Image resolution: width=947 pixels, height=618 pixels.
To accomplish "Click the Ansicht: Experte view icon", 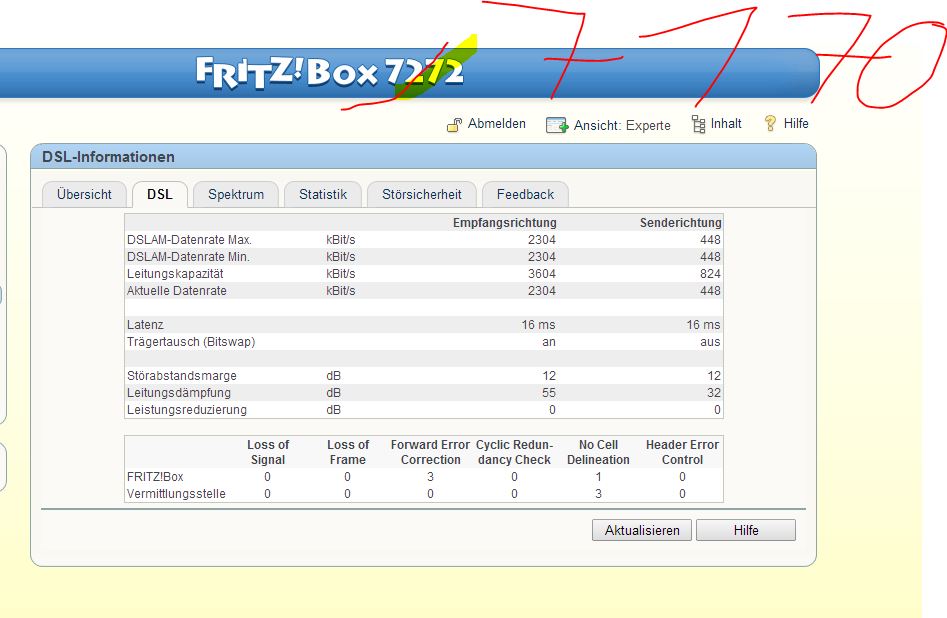I will click(x=557, y=125).
